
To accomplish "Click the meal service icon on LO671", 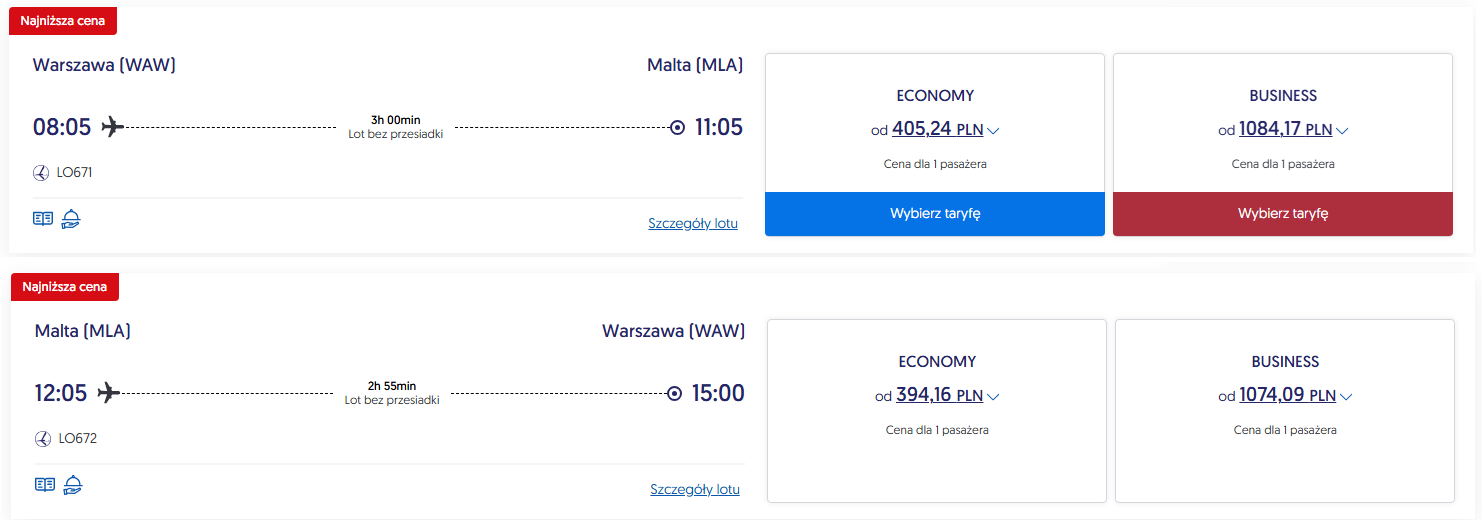I will [x=71, y=219].
